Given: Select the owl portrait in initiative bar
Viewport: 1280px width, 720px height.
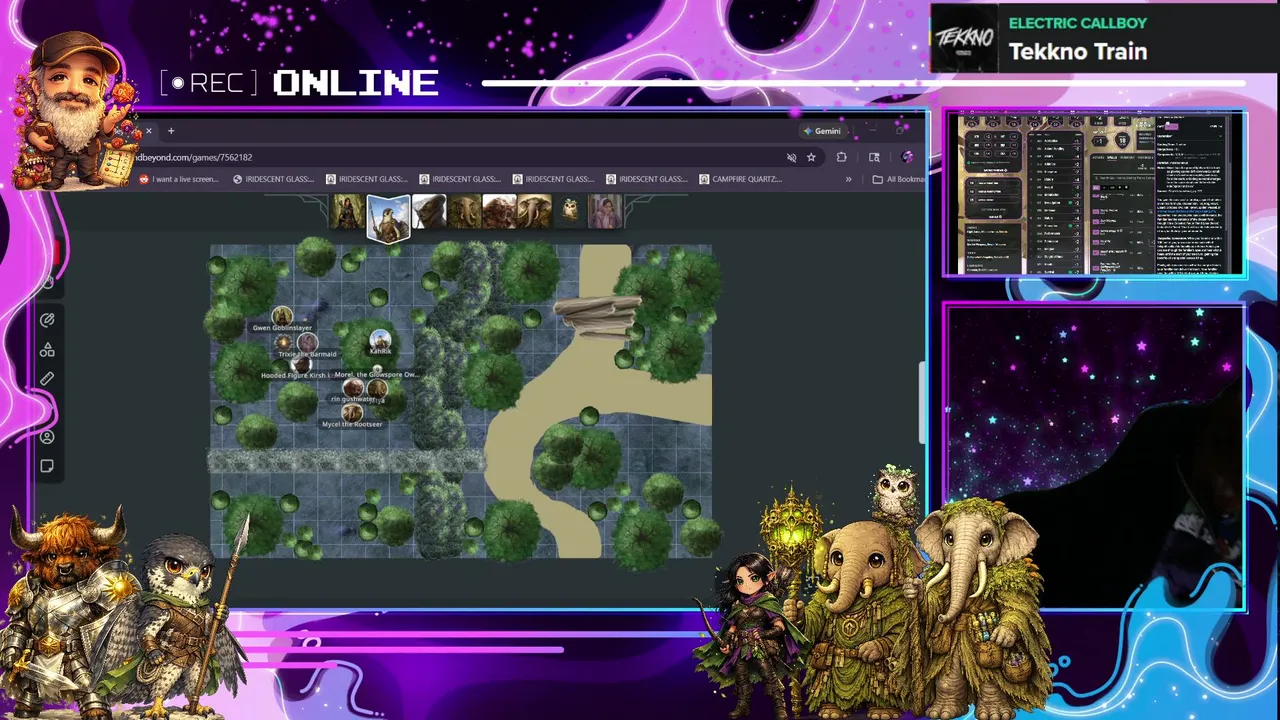Looking at the screenshot, I should 569,212.
